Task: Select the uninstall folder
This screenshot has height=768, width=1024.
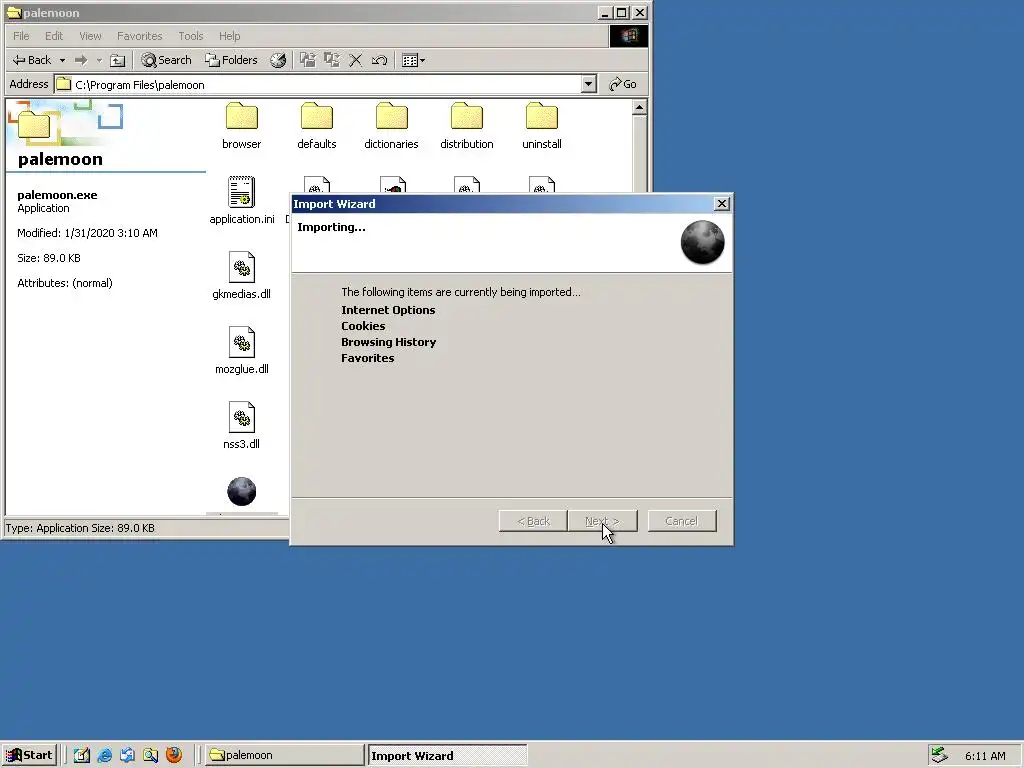Action: pyautogui.click(x=542, y=125)
